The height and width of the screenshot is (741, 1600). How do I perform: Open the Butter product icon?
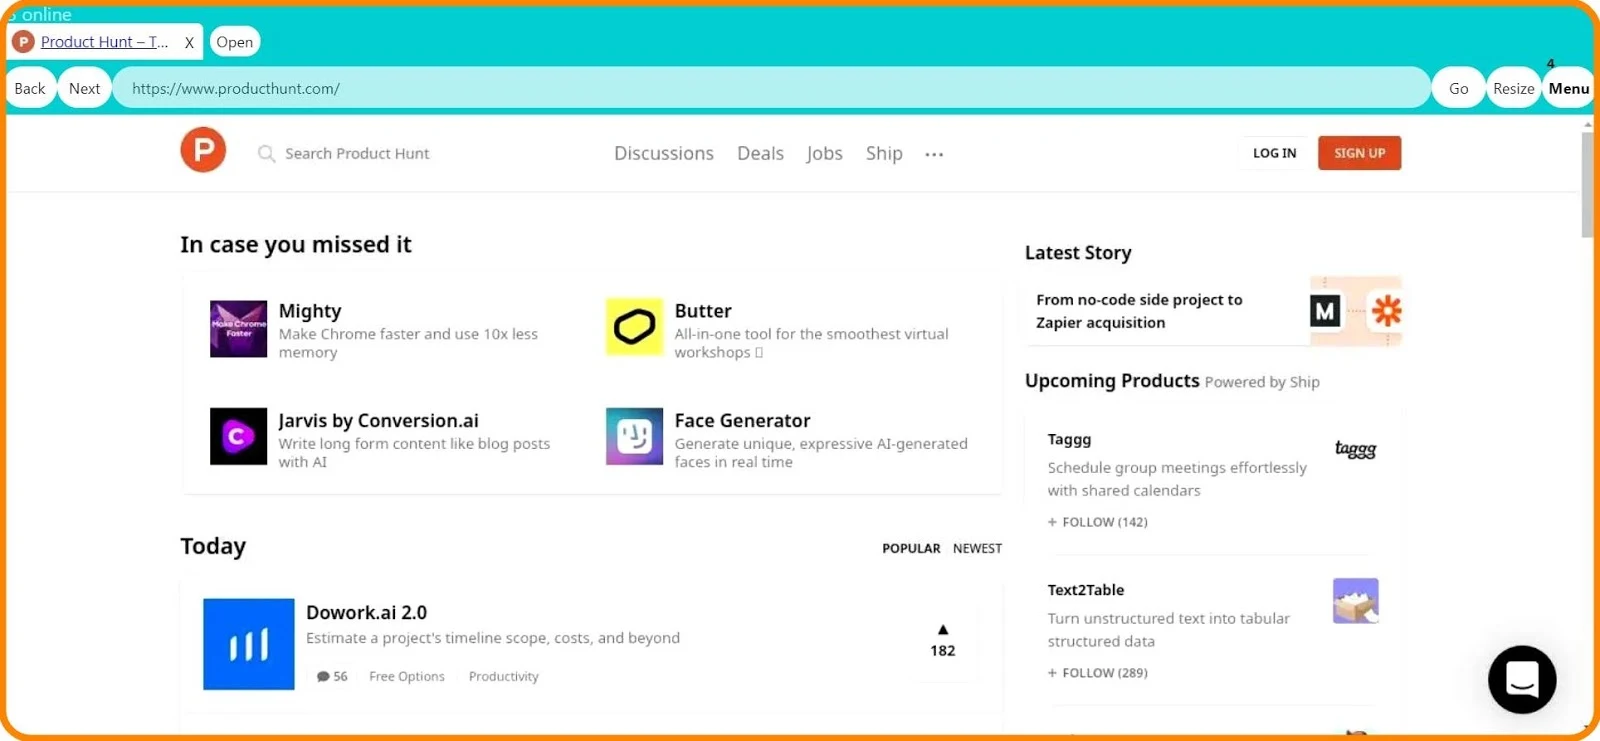pos(634,326)
